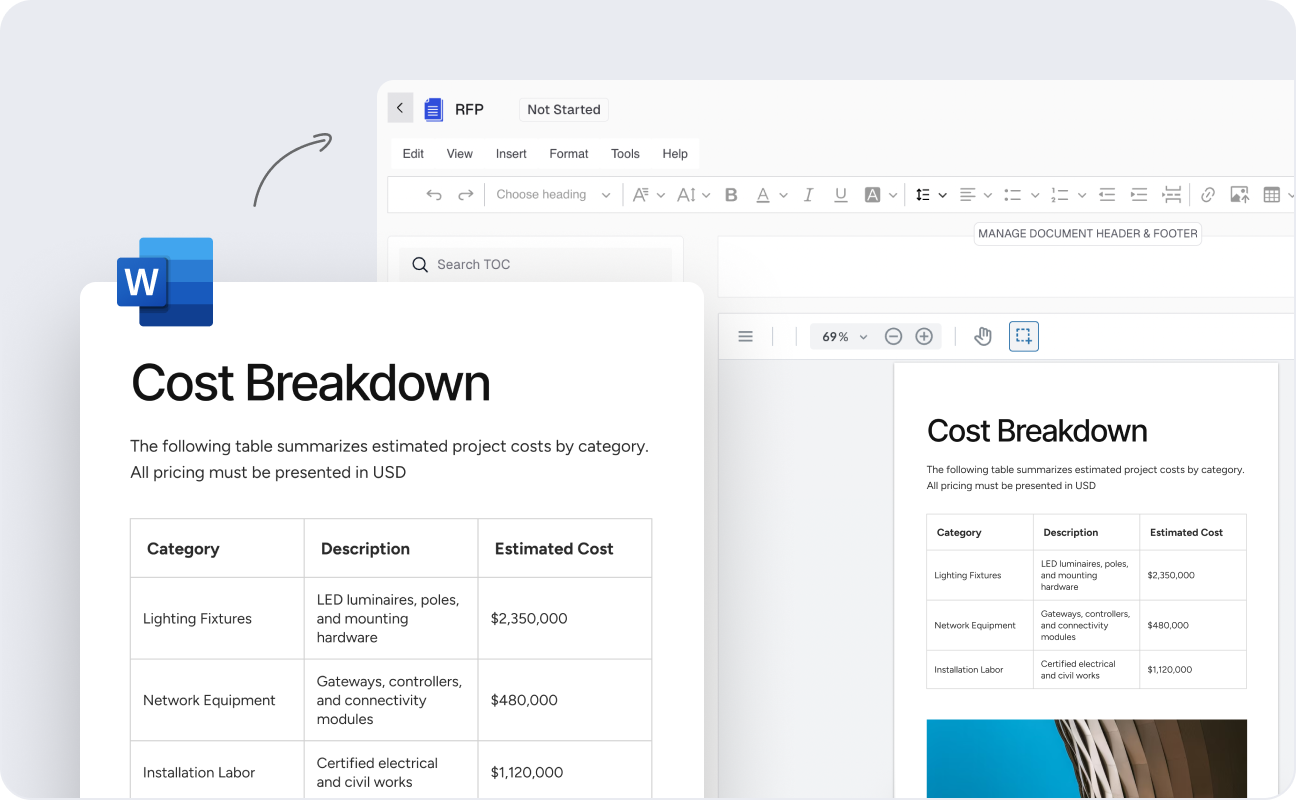Click the Search TOC field
Image resolution: width=1296 pixels, height=800 pixels.
pos(536,265)
